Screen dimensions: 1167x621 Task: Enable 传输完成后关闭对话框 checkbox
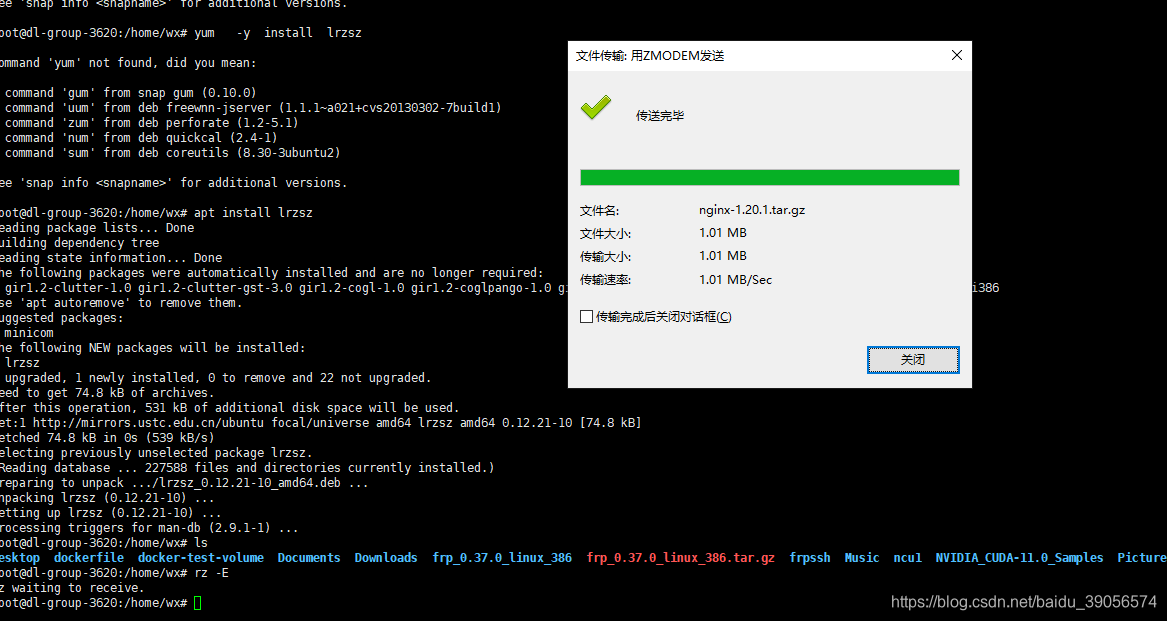586,316
